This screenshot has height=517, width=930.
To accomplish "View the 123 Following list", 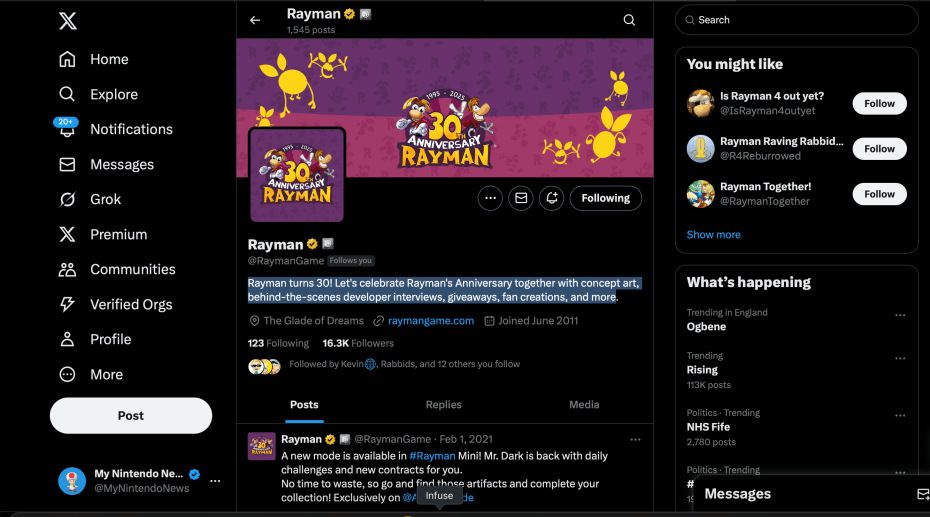I will click(x=278, y=343).
